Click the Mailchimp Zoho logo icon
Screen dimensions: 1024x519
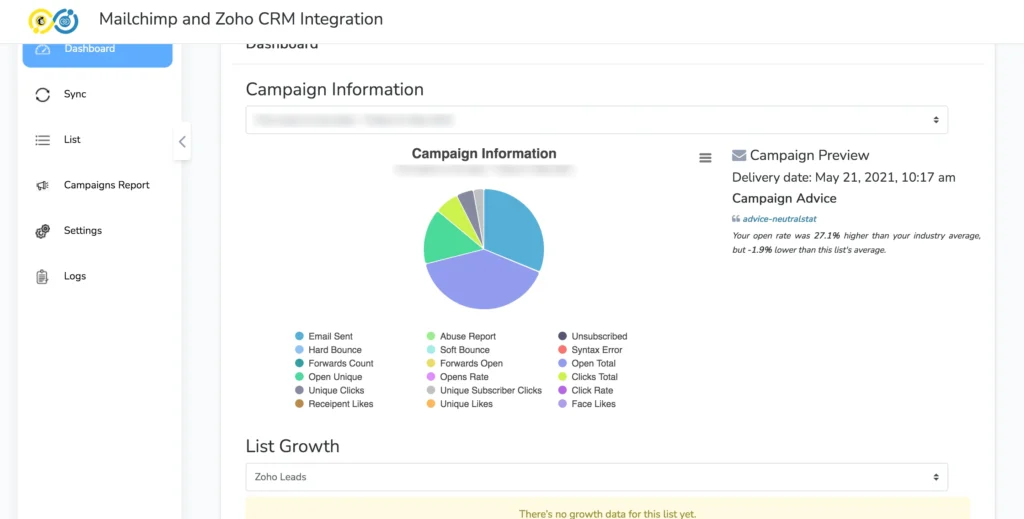[x=54, y=20]
